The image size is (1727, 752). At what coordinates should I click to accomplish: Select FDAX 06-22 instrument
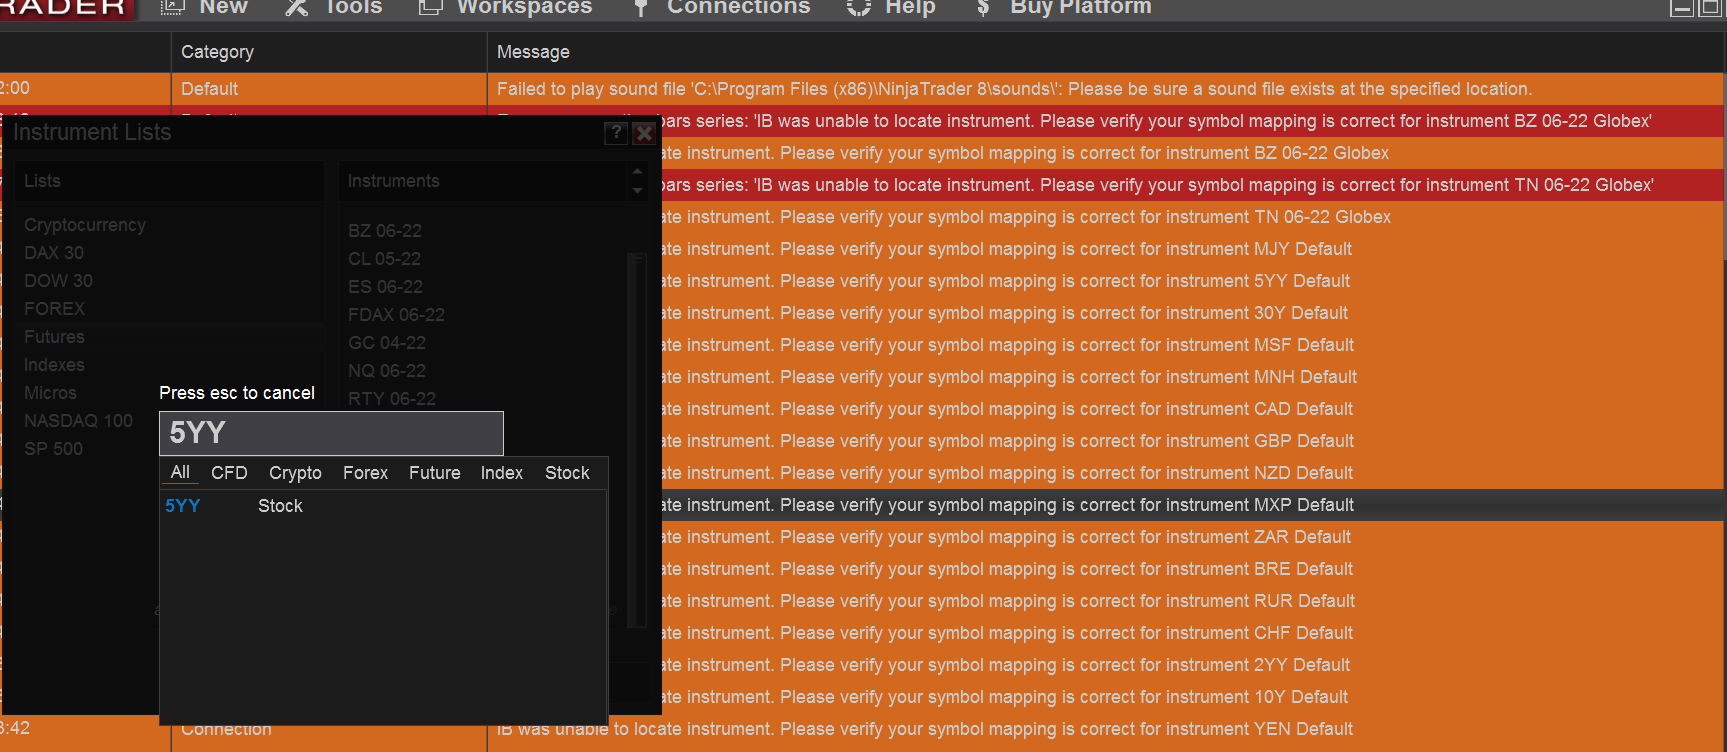pyautogui.click(x=396, y=315)
